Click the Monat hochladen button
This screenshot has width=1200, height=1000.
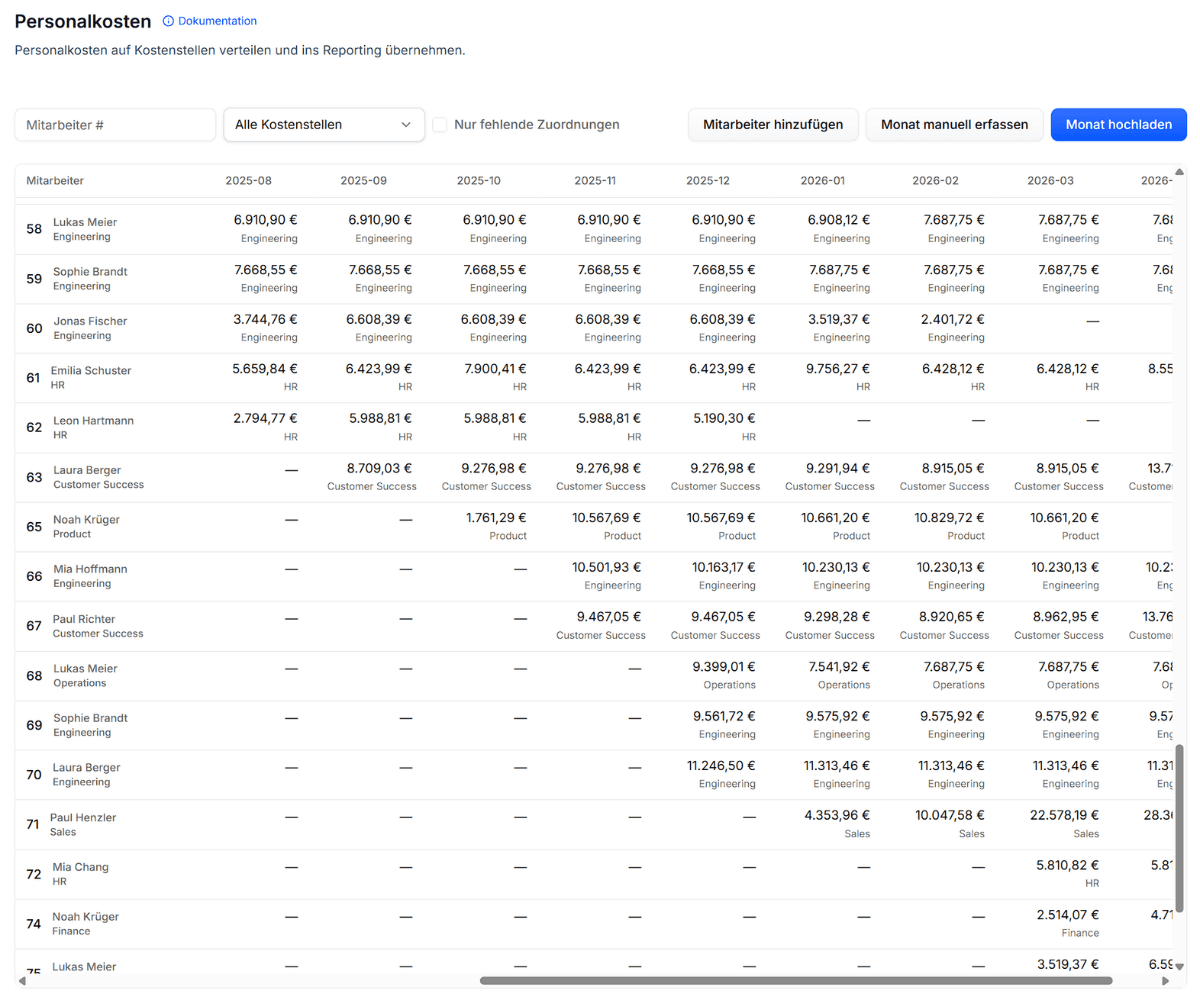1119,125
